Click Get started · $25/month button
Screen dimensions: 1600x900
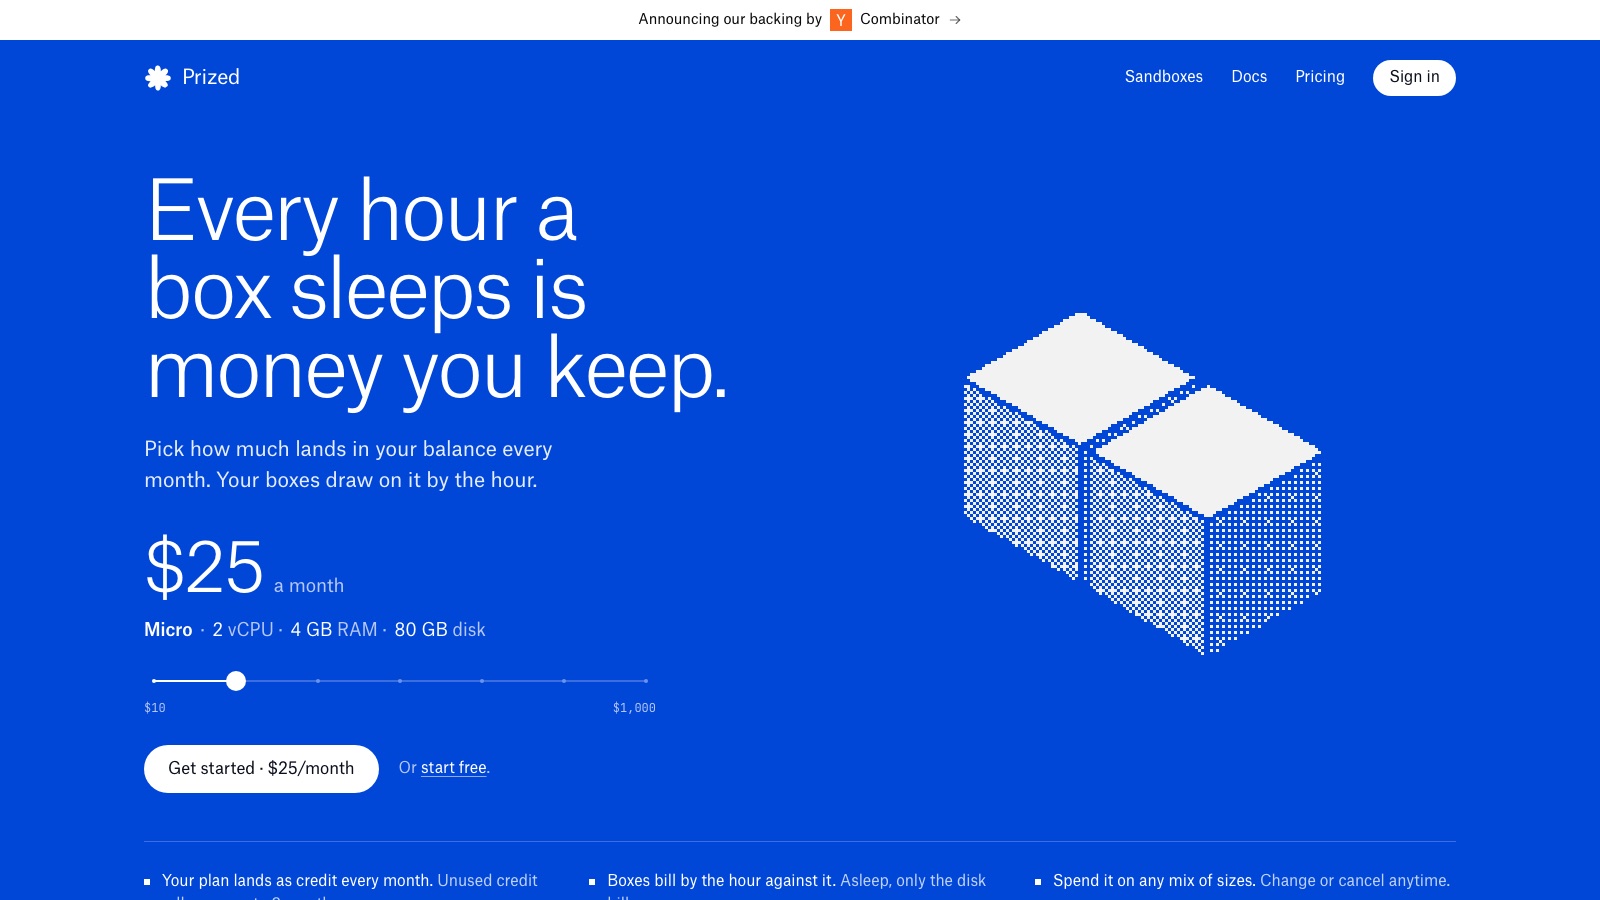pos(261,769)
